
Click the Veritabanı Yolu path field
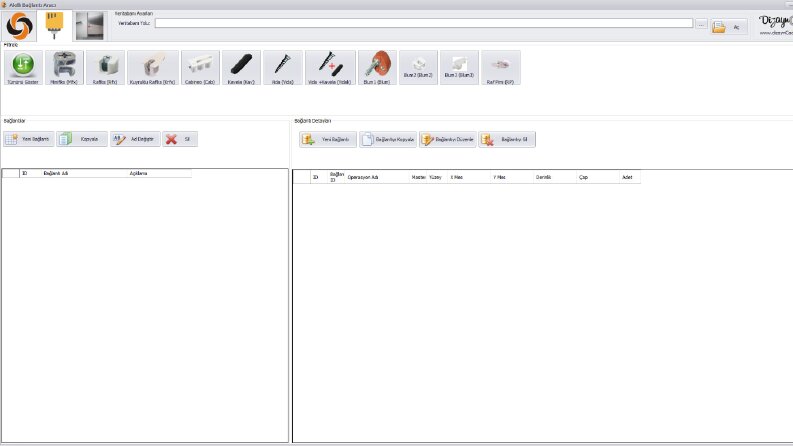[424, 23]
